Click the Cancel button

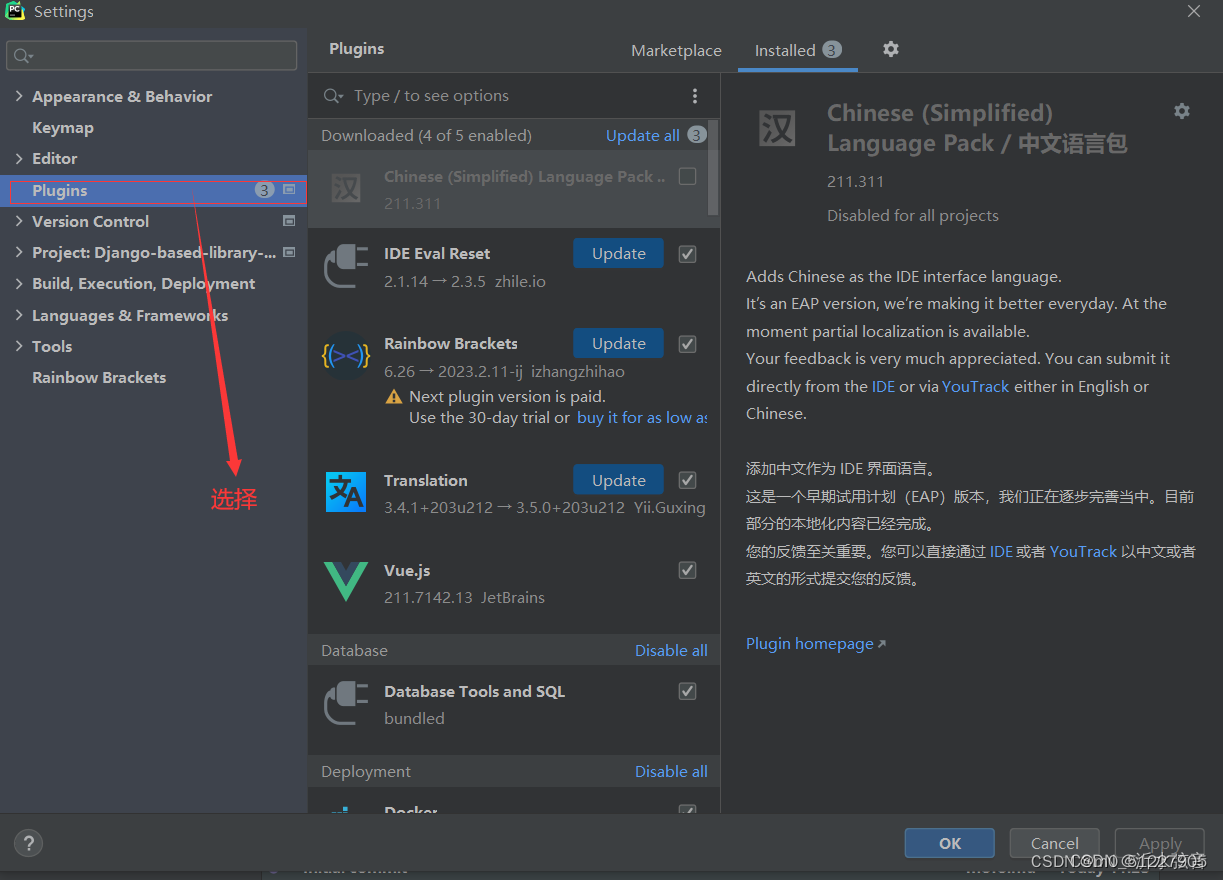click(1054, 843)
